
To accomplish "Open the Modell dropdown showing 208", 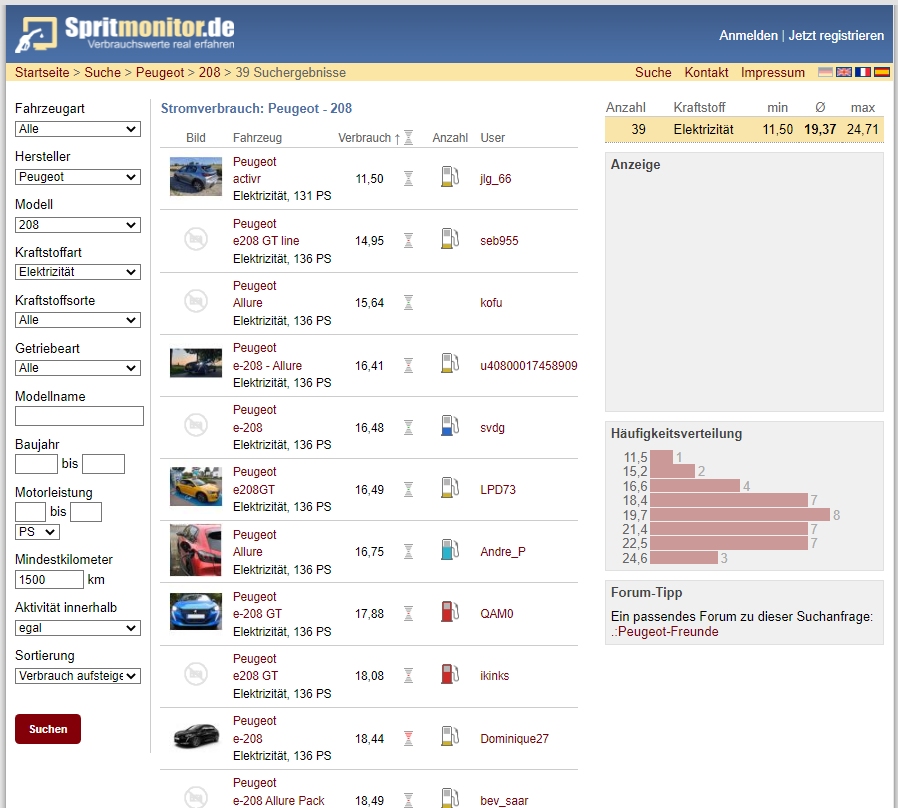I will click(78, 225).
